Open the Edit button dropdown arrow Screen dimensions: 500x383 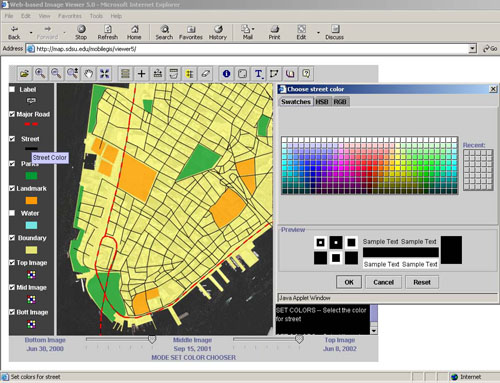click(318, 33)
